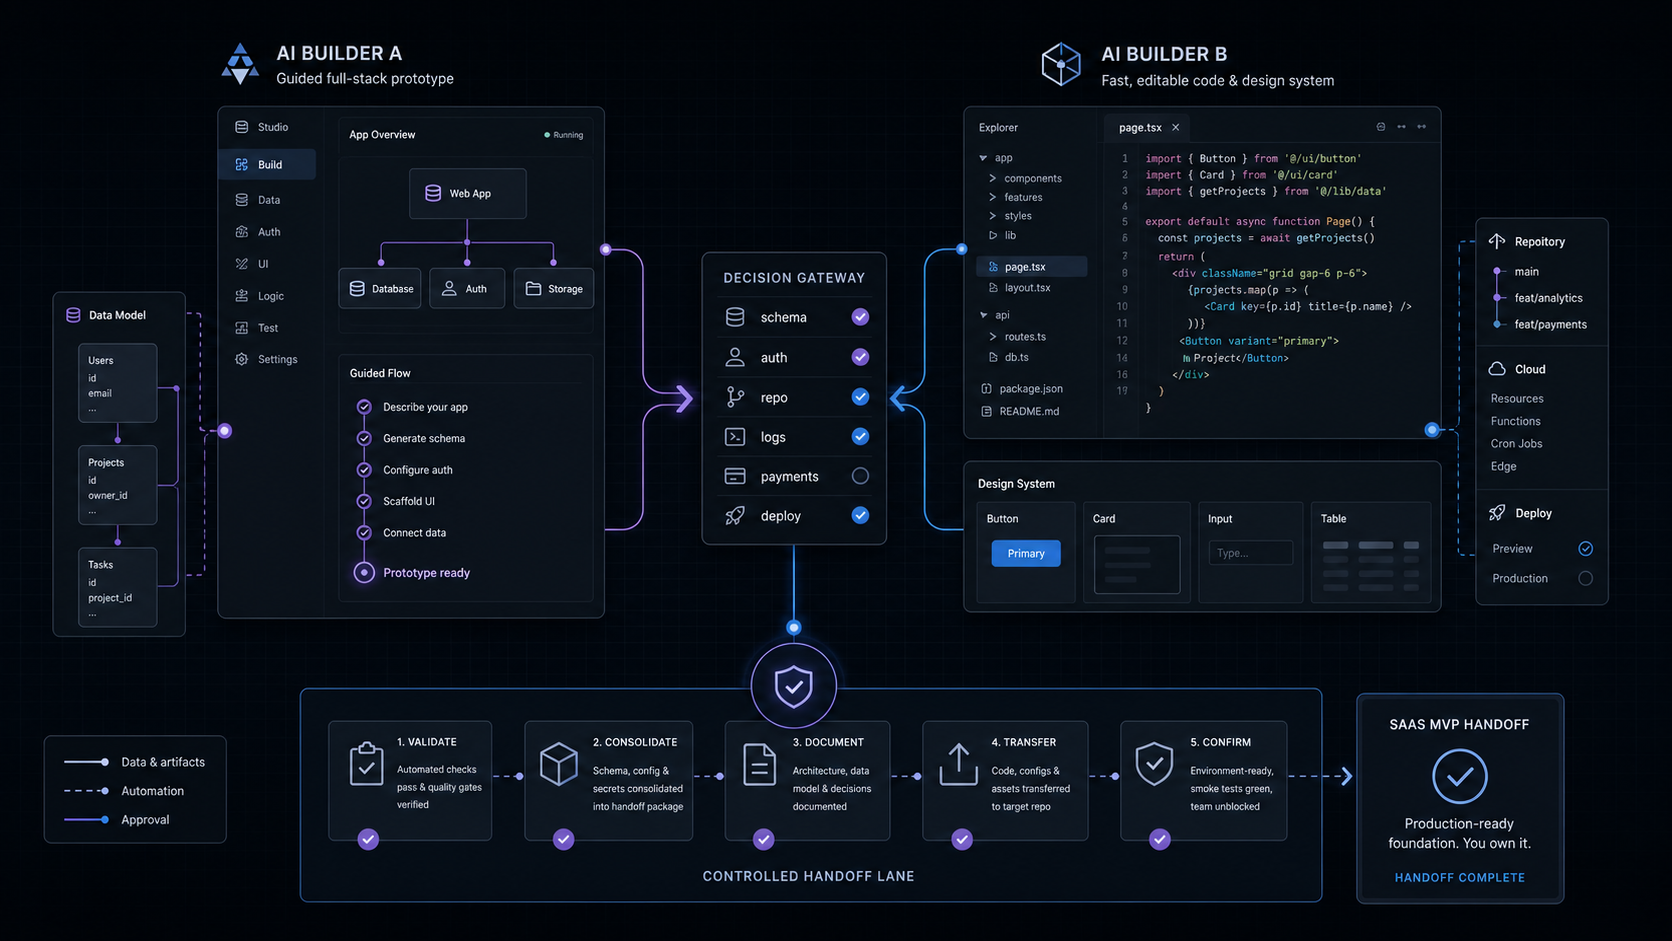Toggle the schema check in Decision Gateway
The width and height of the screenshot is (1672, 941).
tap(860, 317)
